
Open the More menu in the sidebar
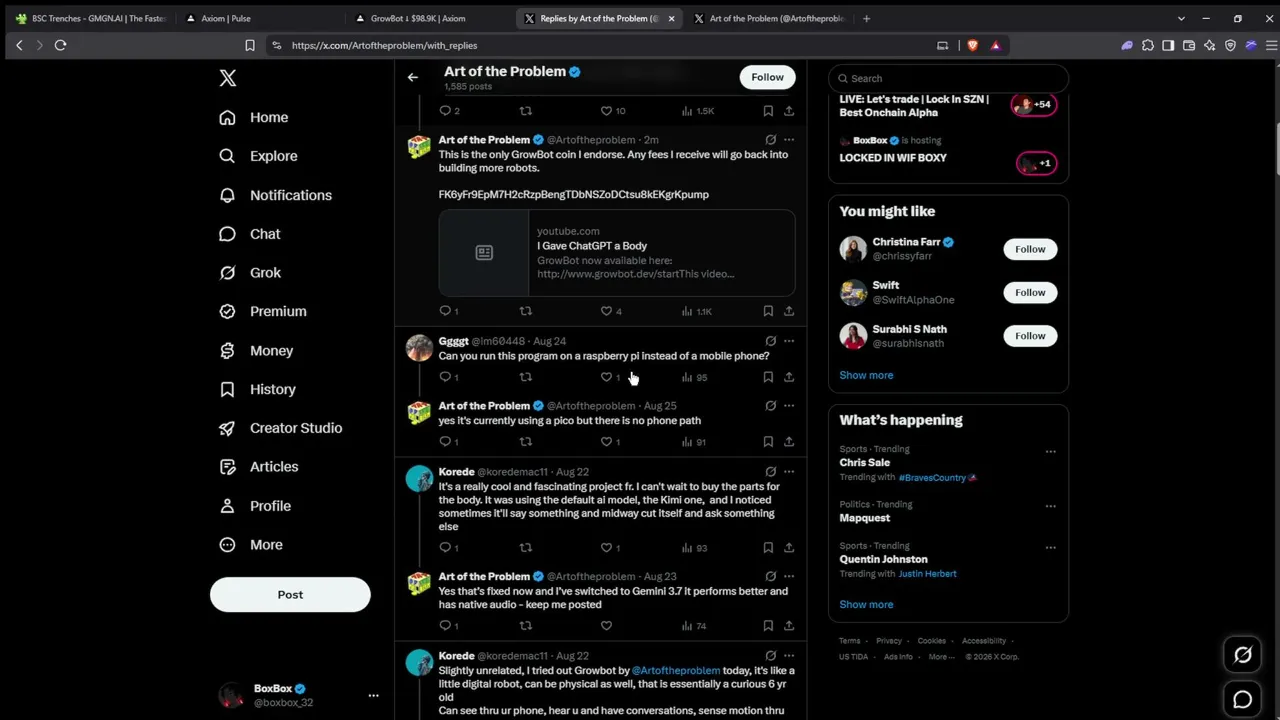click(251, 545)
